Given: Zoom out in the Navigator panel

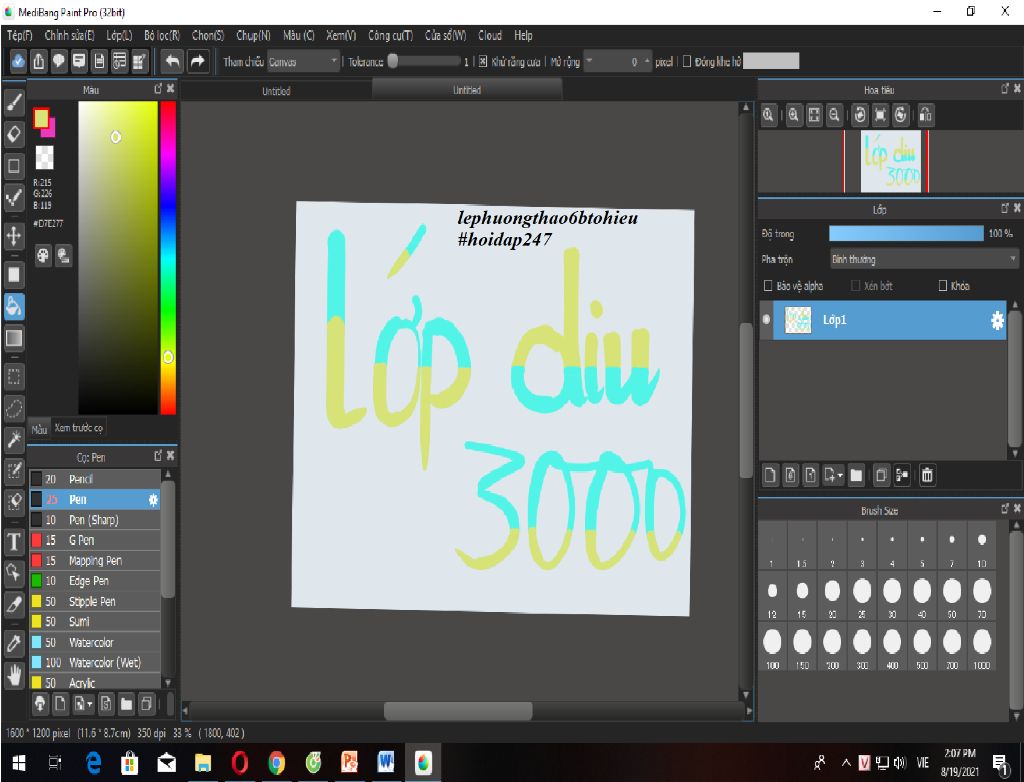Looking at the screenshot, I should click(x=834, y=116).
